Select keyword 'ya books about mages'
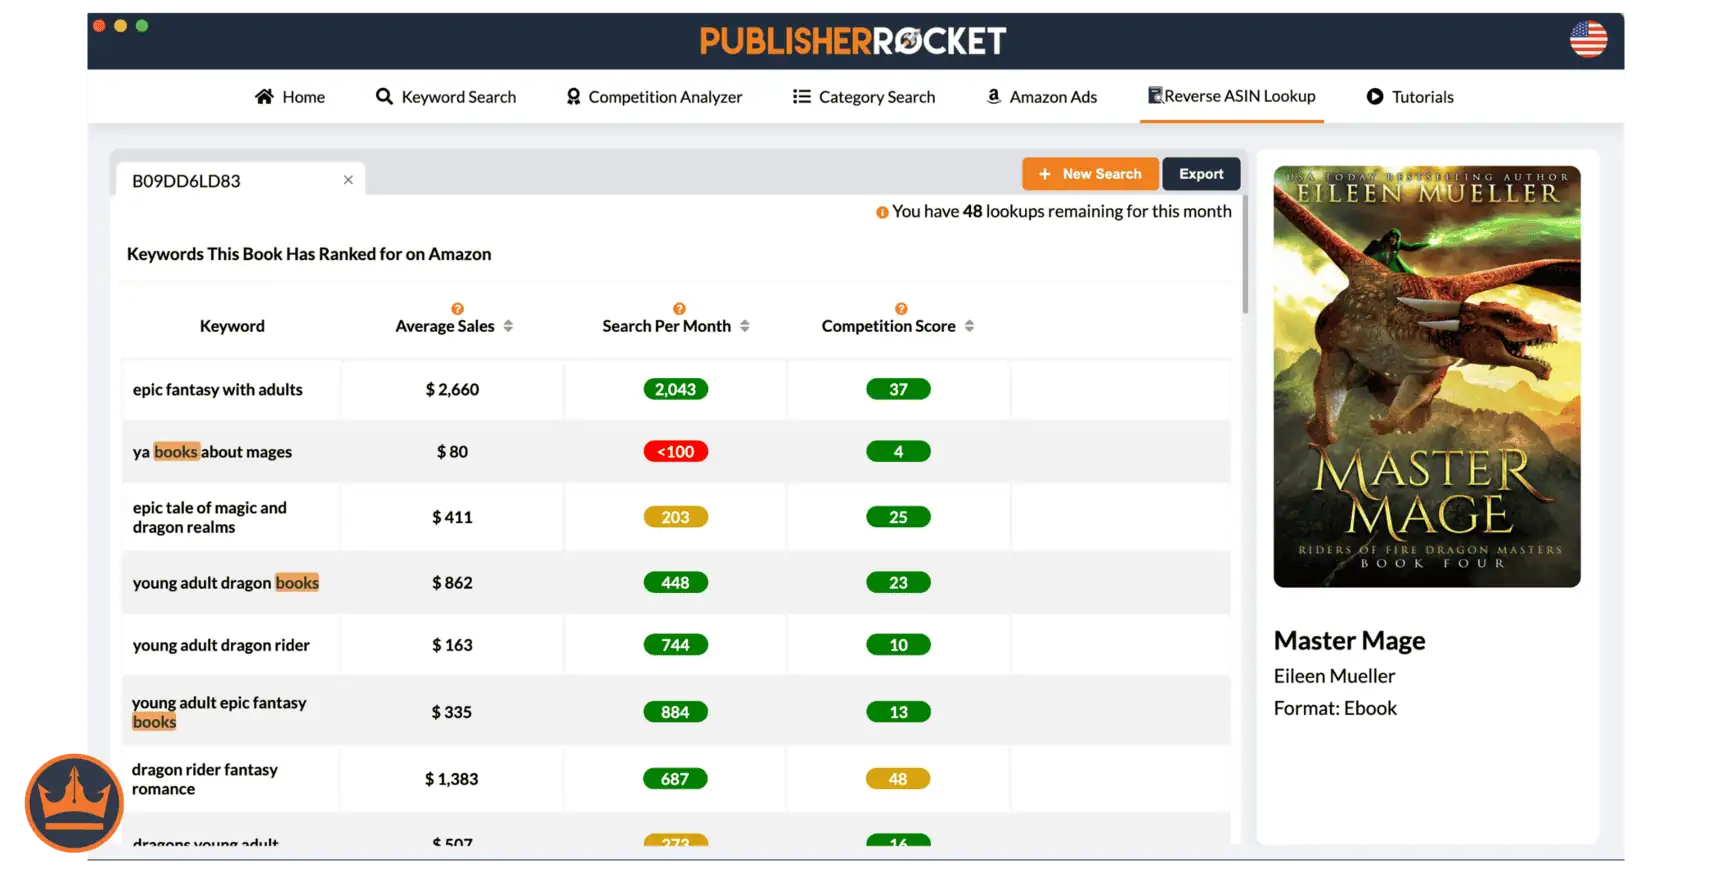1712x873 pixels. point(212,452)
